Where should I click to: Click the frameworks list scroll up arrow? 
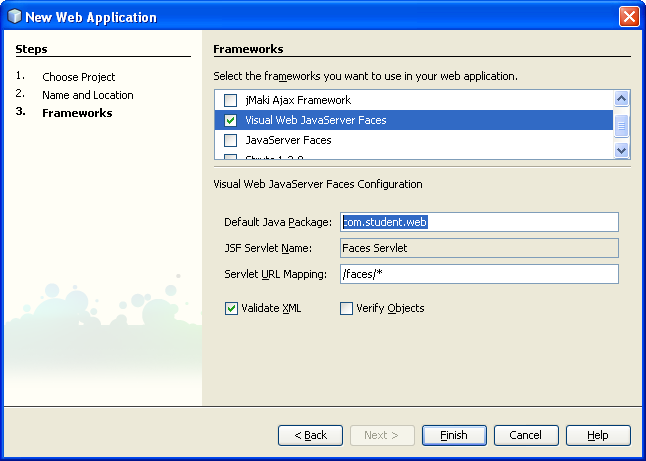(621, 98)
